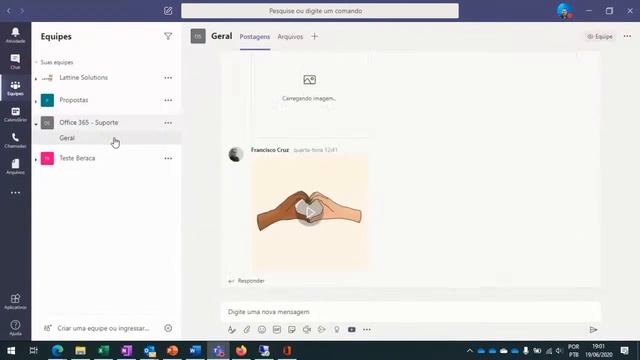This screenshot has width=640, height=360.
Task: Open Chat in the left rail
Action: tap(15, 61)
